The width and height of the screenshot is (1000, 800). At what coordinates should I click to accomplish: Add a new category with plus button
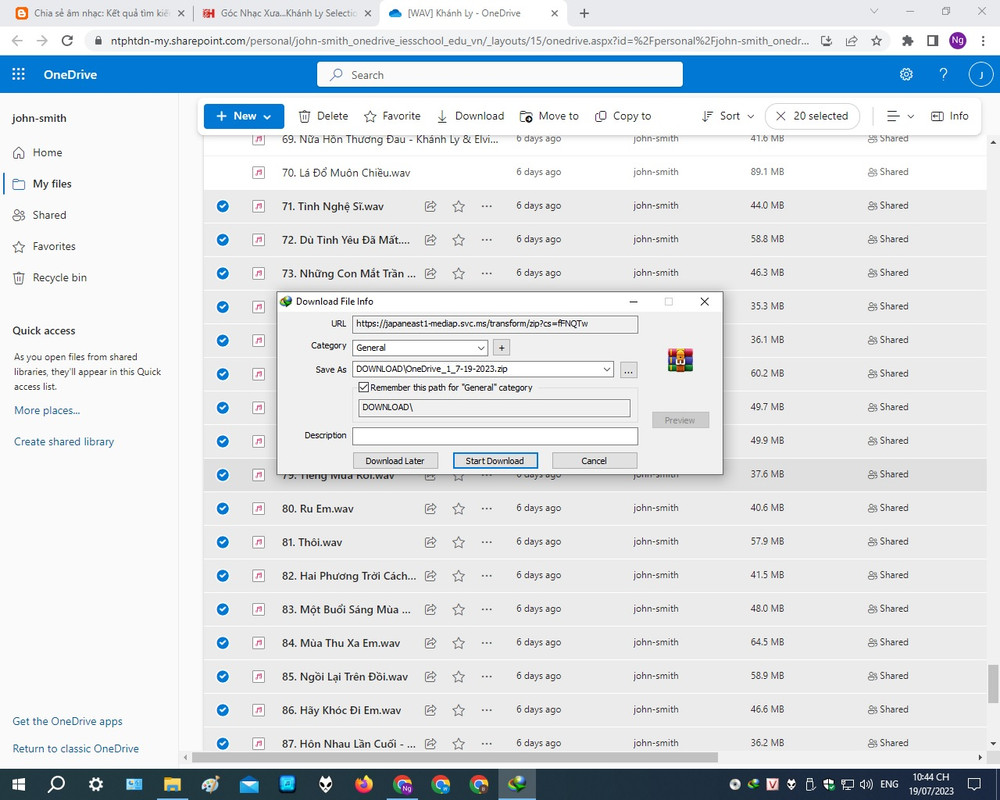501,348
